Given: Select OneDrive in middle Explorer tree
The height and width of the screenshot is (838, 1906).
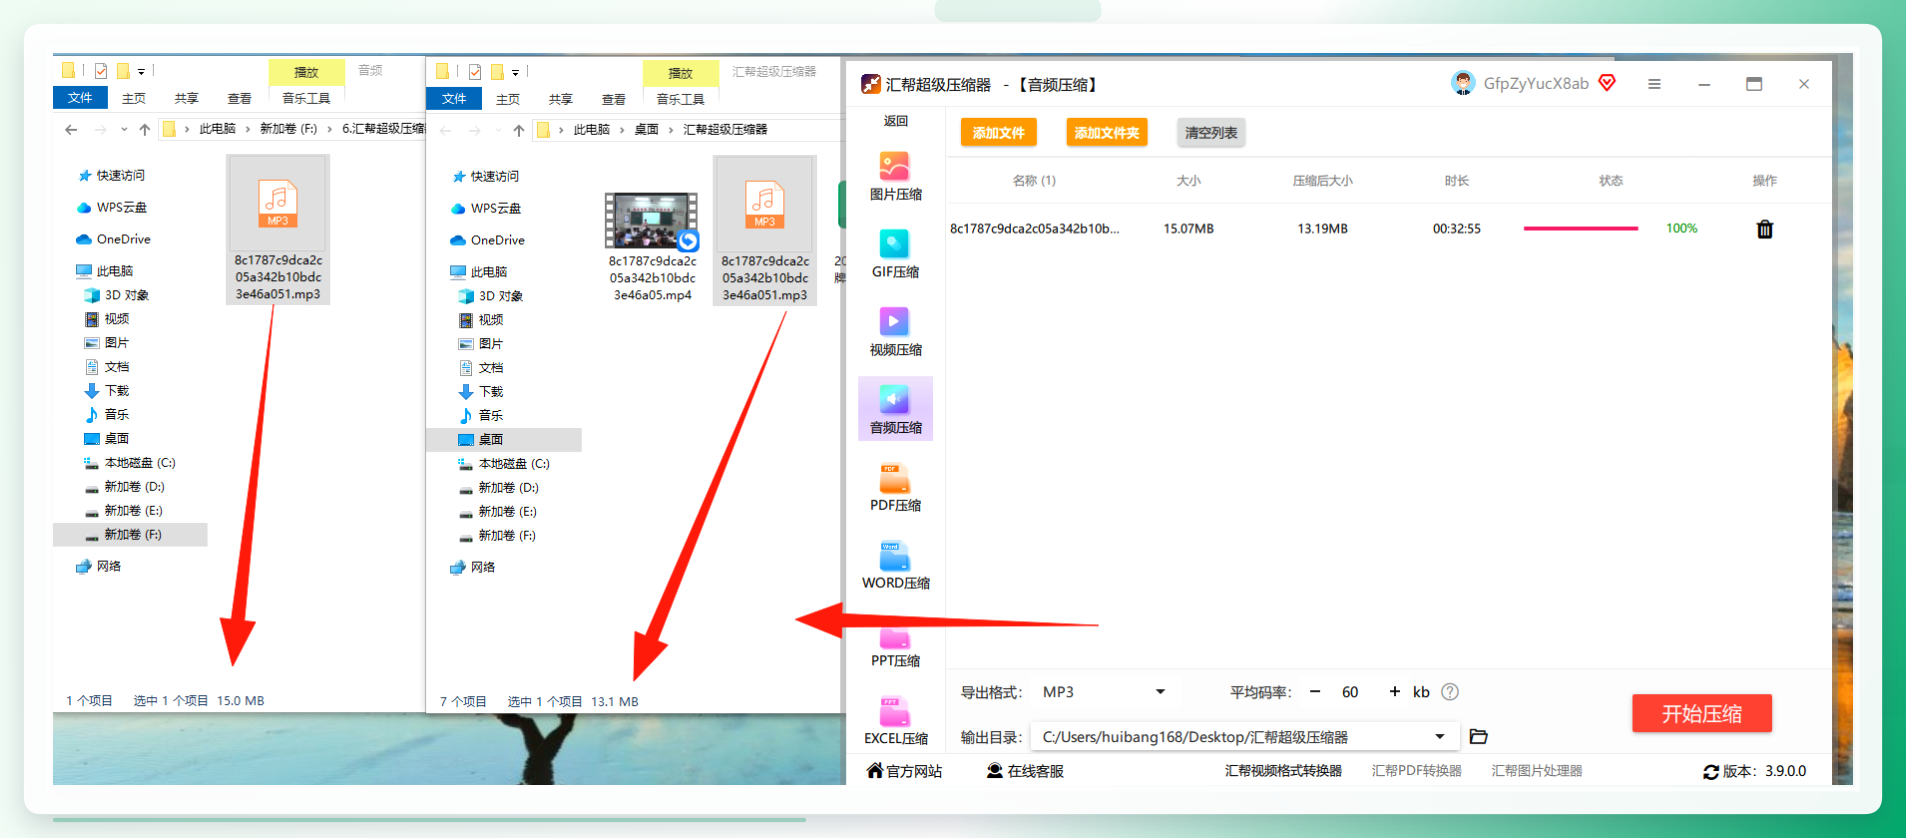Looking at the screenshot, I should 487,240.
